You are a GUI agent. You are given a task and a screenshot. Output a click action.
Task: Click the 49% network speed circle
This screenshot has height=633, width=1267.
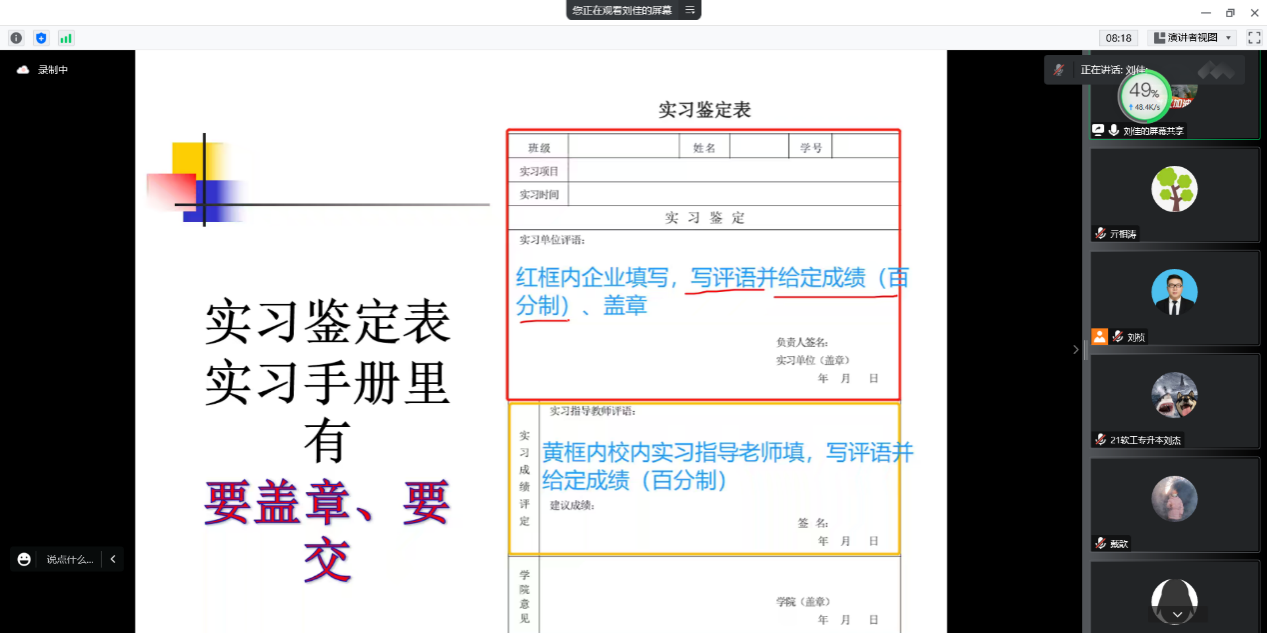click(x=1143, y=95)
